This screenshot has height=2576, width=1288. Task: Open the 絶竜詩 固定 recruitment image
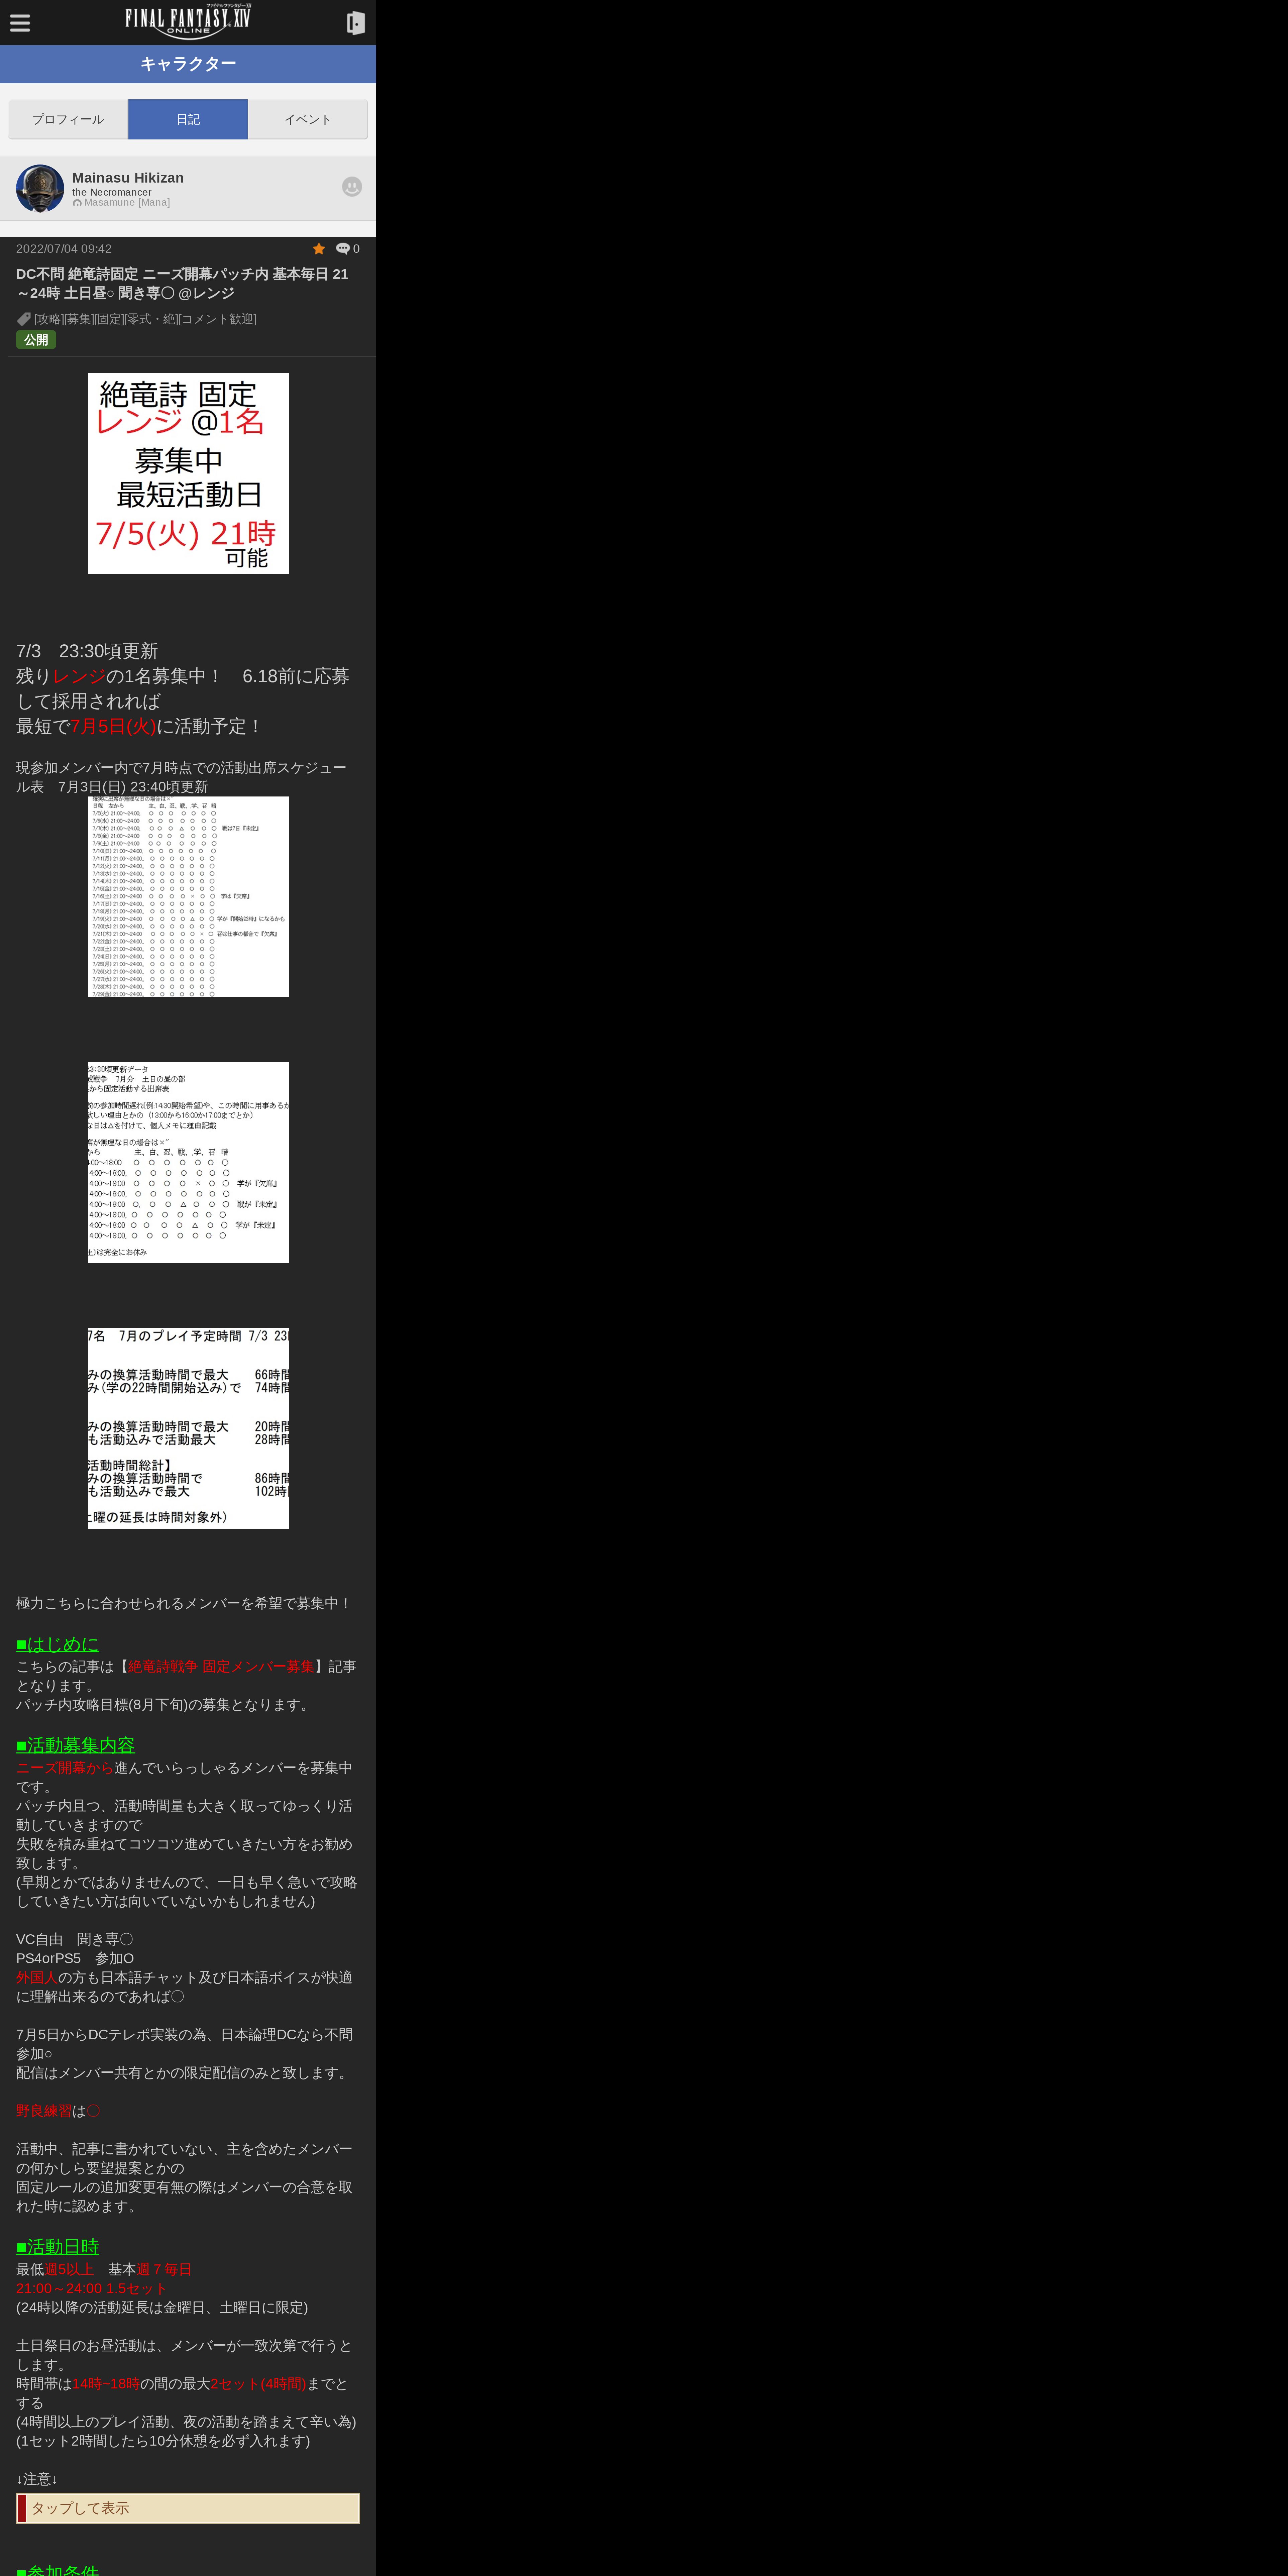tap(188, 473)
